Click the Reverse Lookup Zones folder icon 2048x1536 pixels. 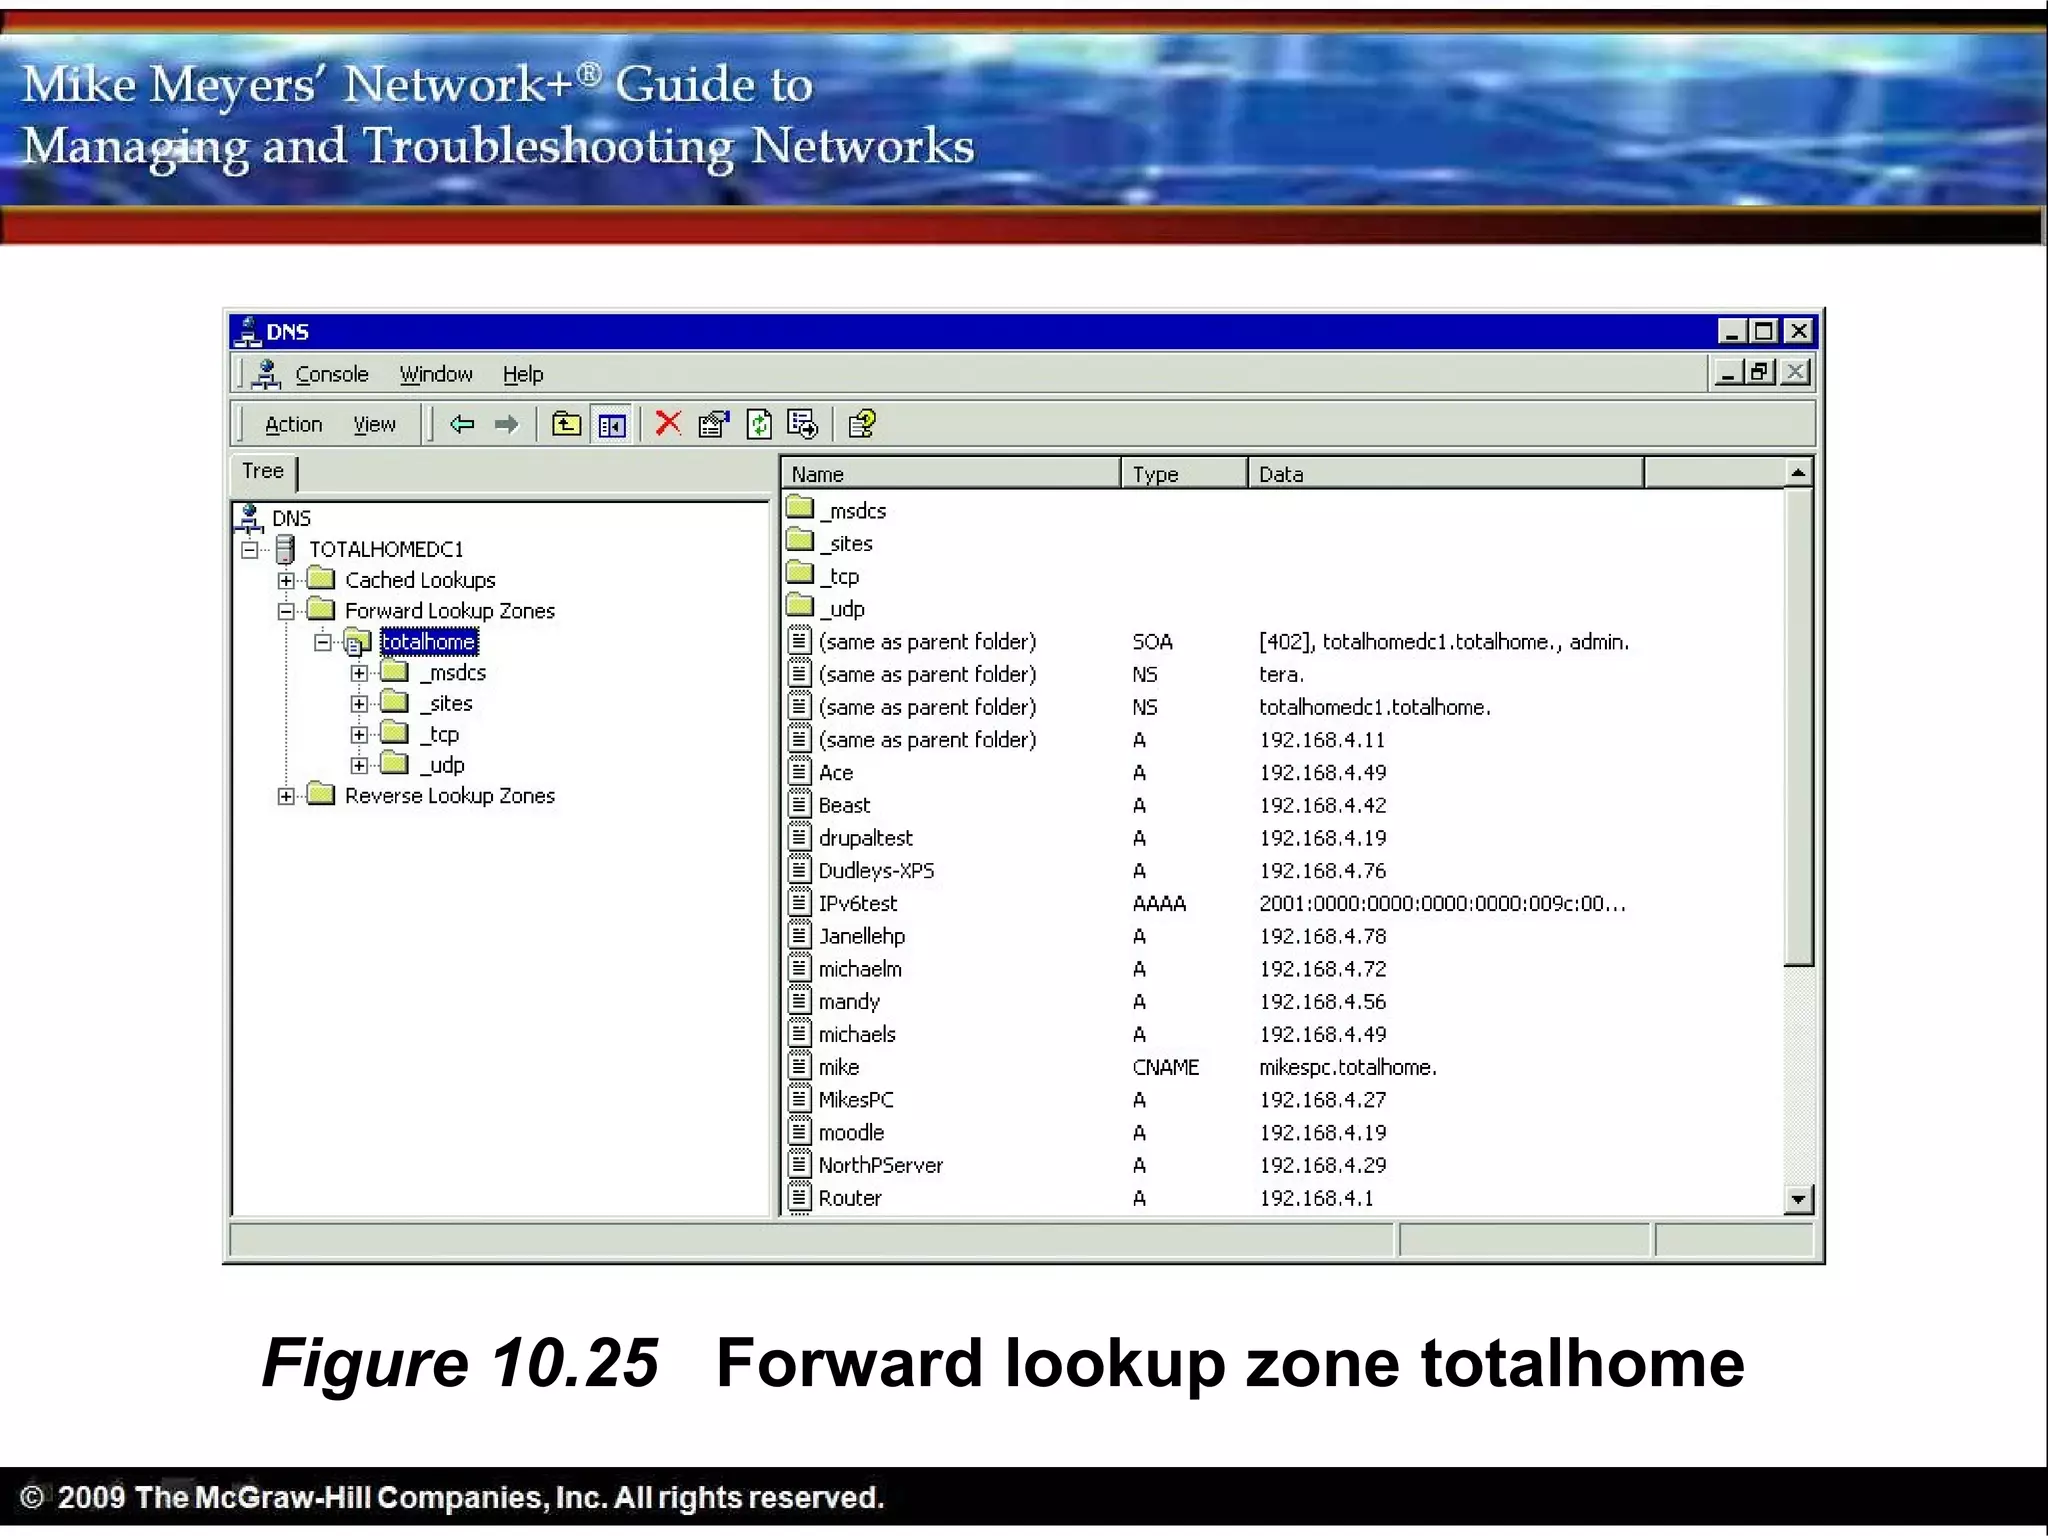pyautogui.click(x=321, y=795)
